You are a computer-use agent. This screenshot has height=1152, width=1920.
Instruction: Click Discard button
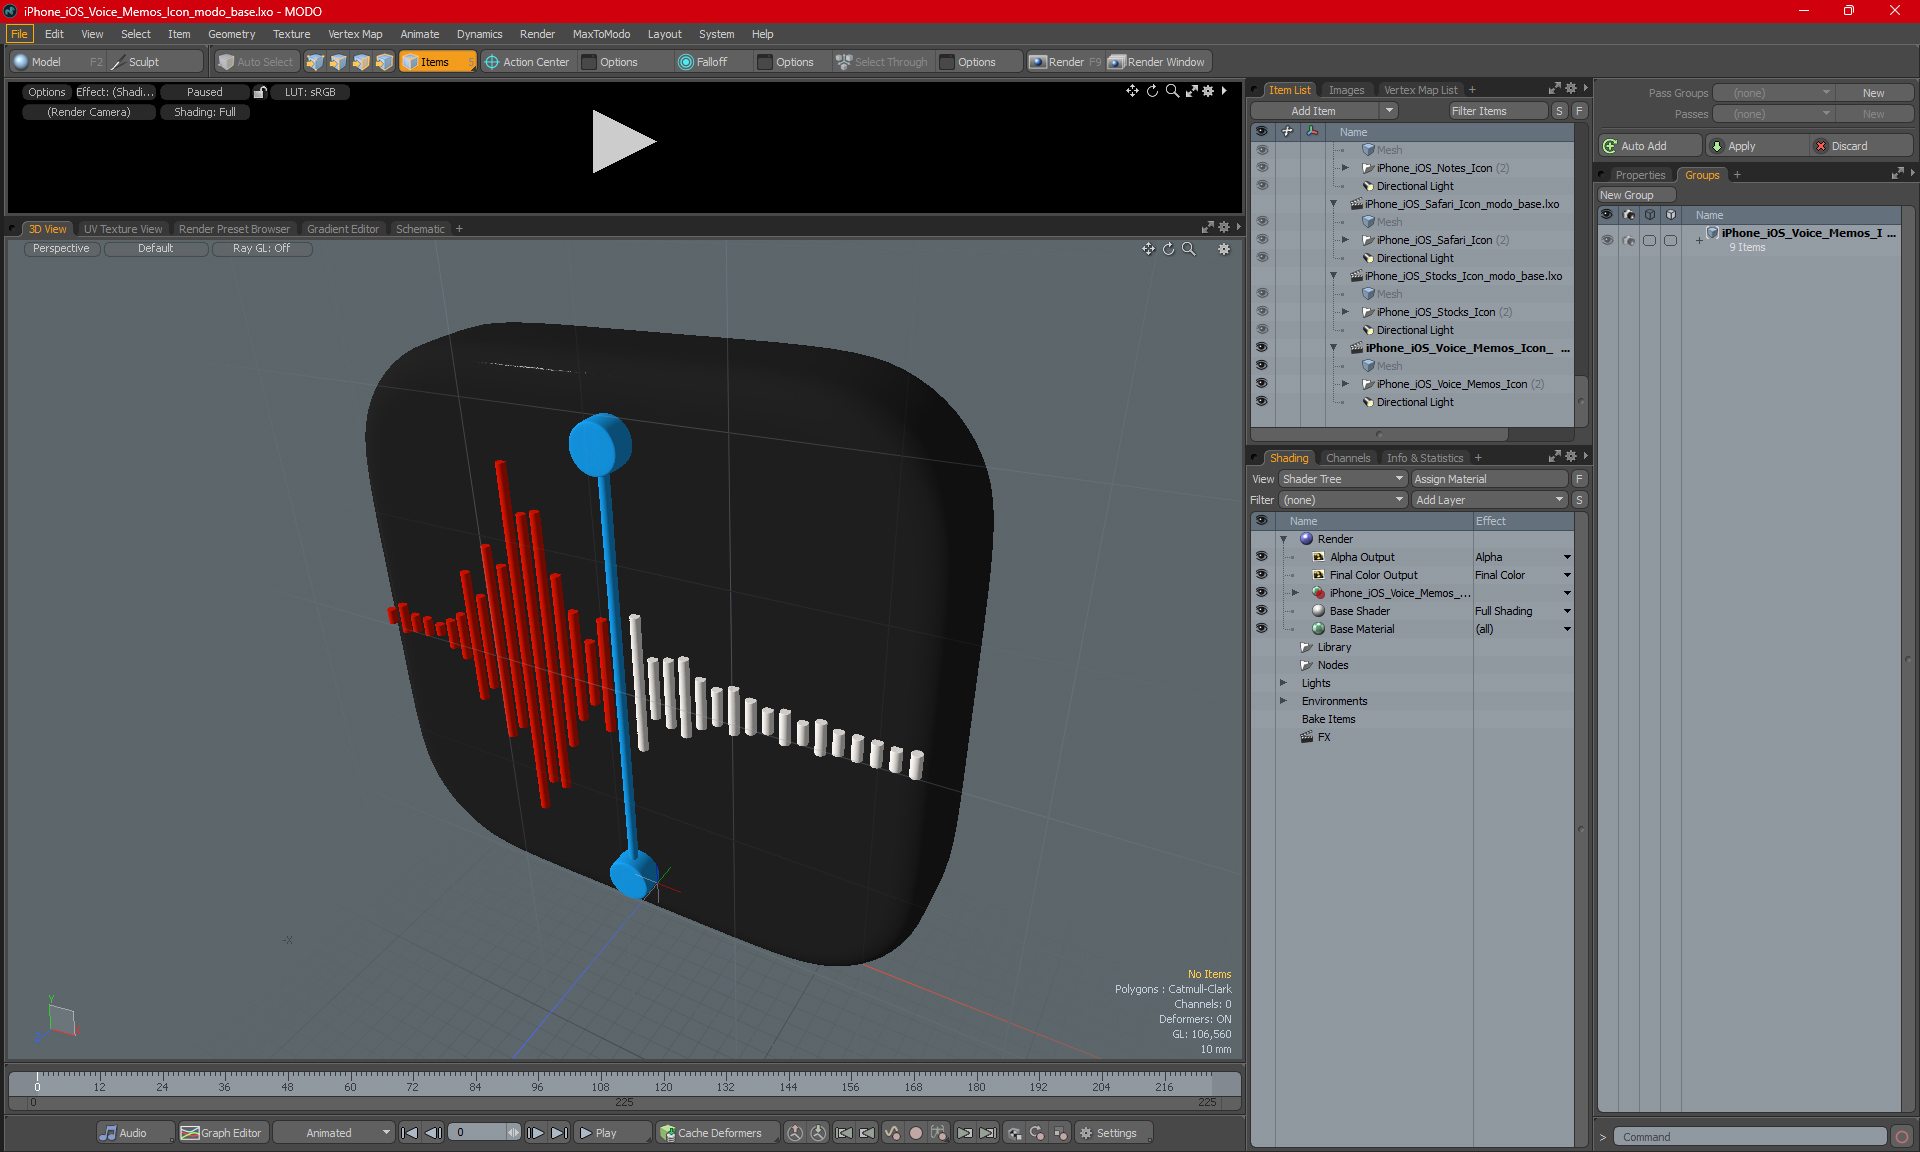point(1861,146)
